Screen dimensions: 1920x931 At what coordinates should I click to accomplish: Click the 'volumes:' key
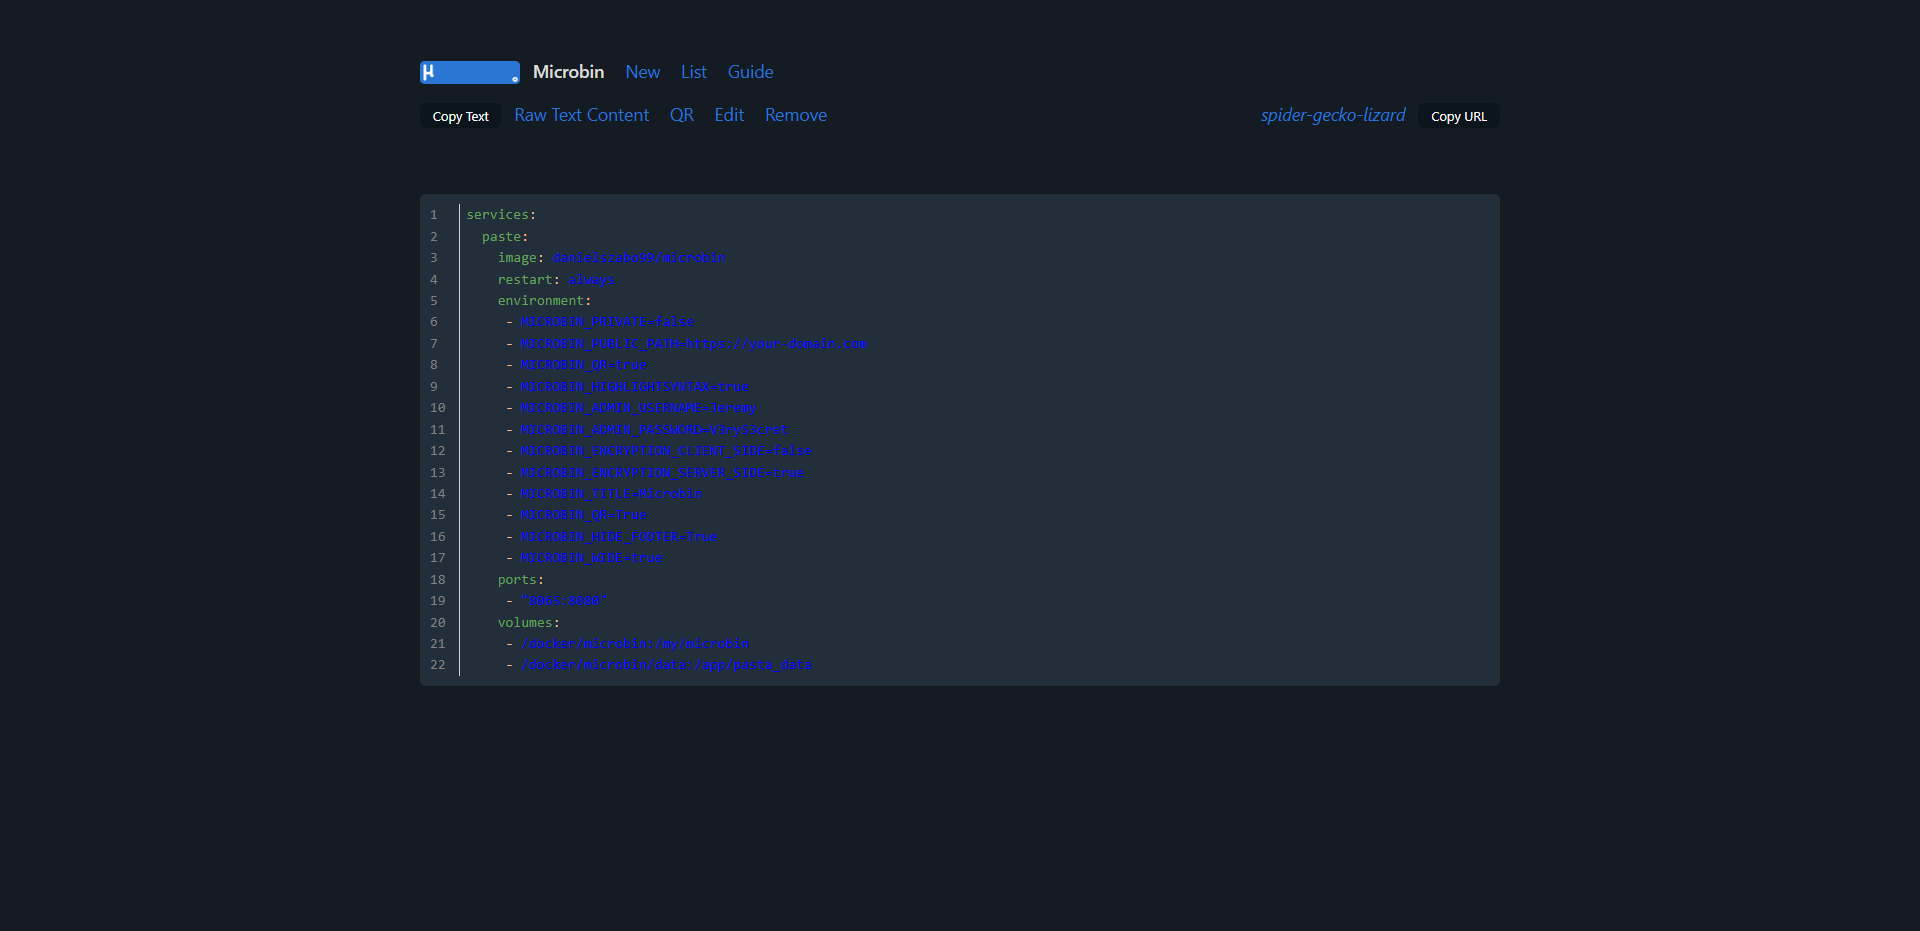[x=529, y=623]
